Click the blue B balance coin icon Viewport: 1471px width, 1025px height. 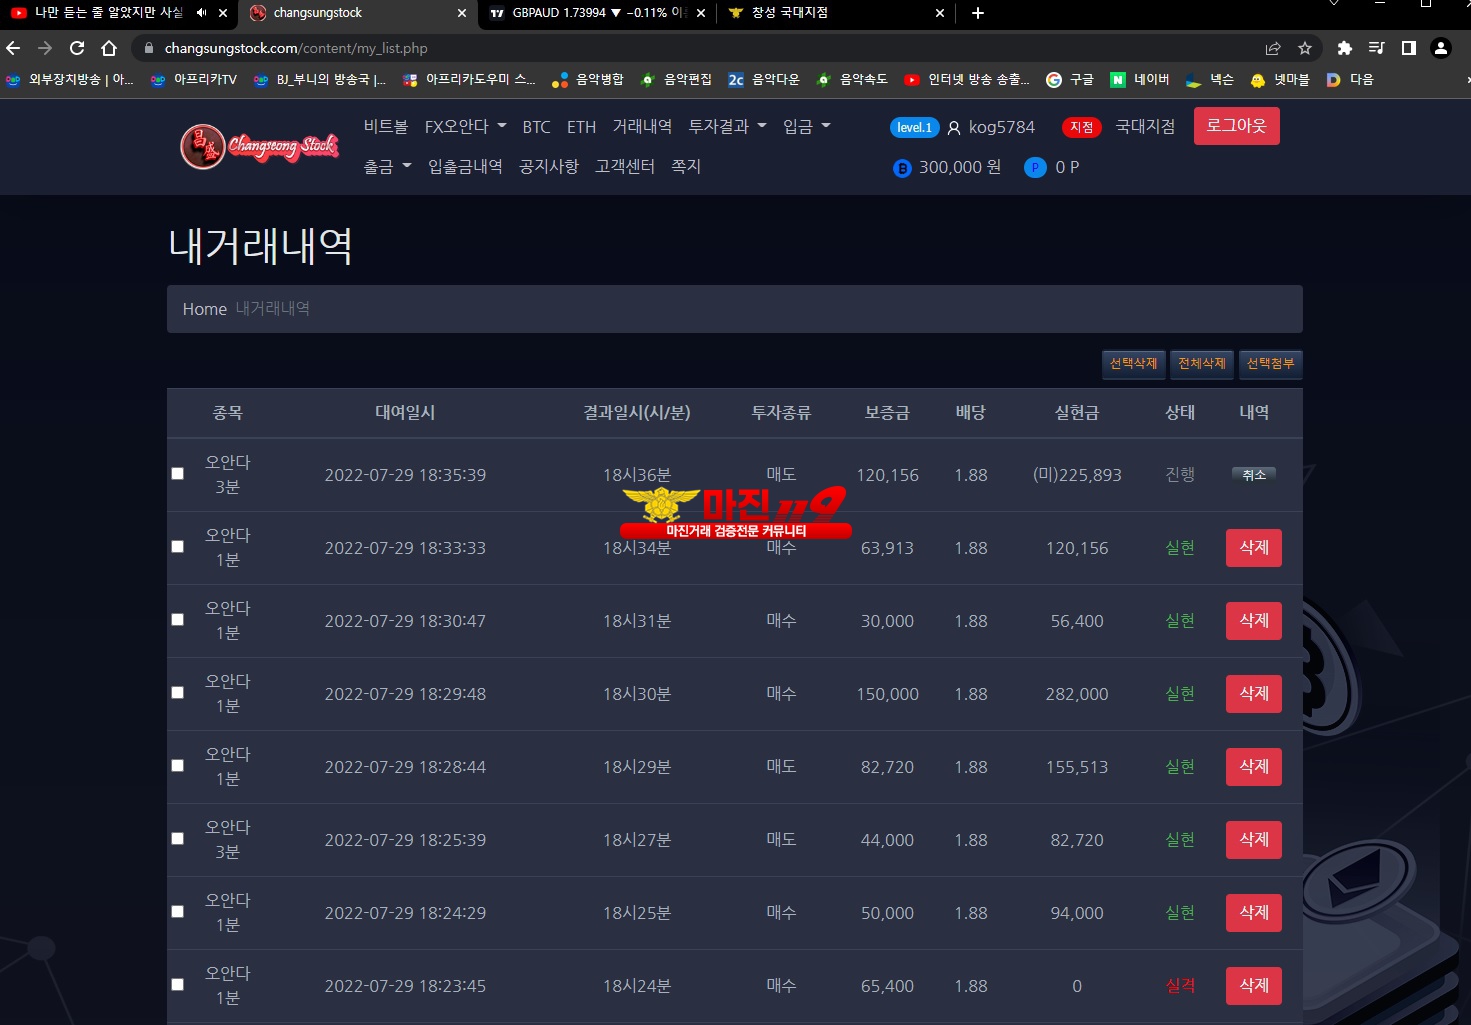click(x=902, y=168)
